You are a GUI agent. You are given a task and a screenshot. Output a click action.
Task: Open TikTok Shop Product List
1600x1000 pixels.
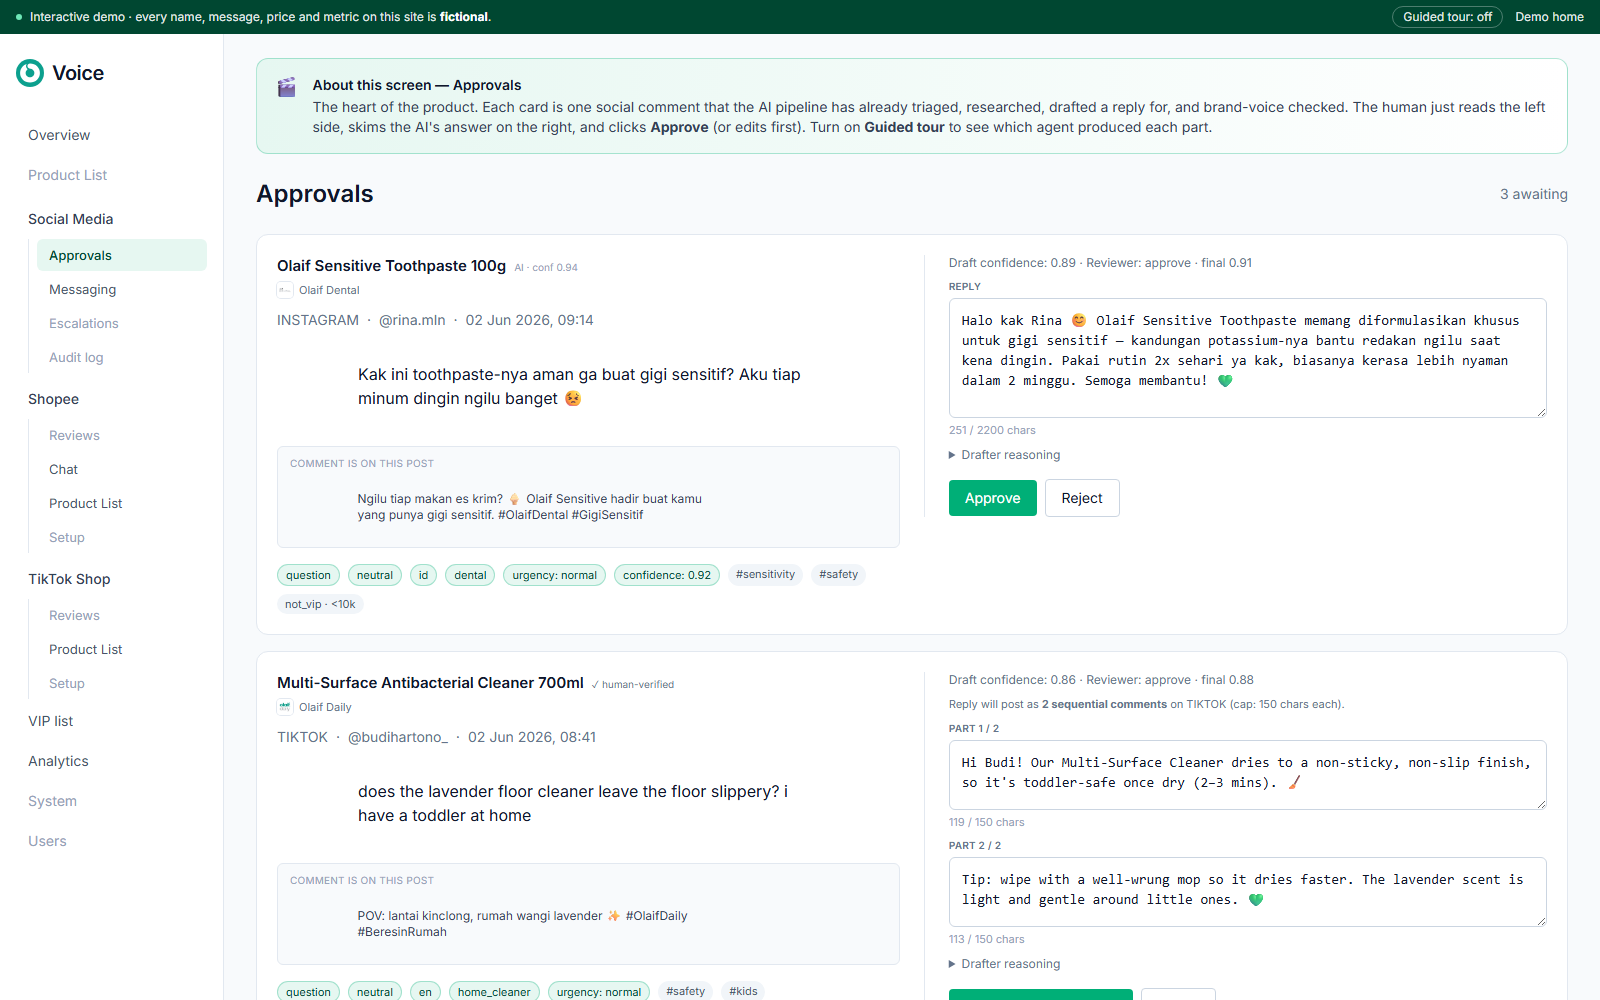[x=85, y=649]
